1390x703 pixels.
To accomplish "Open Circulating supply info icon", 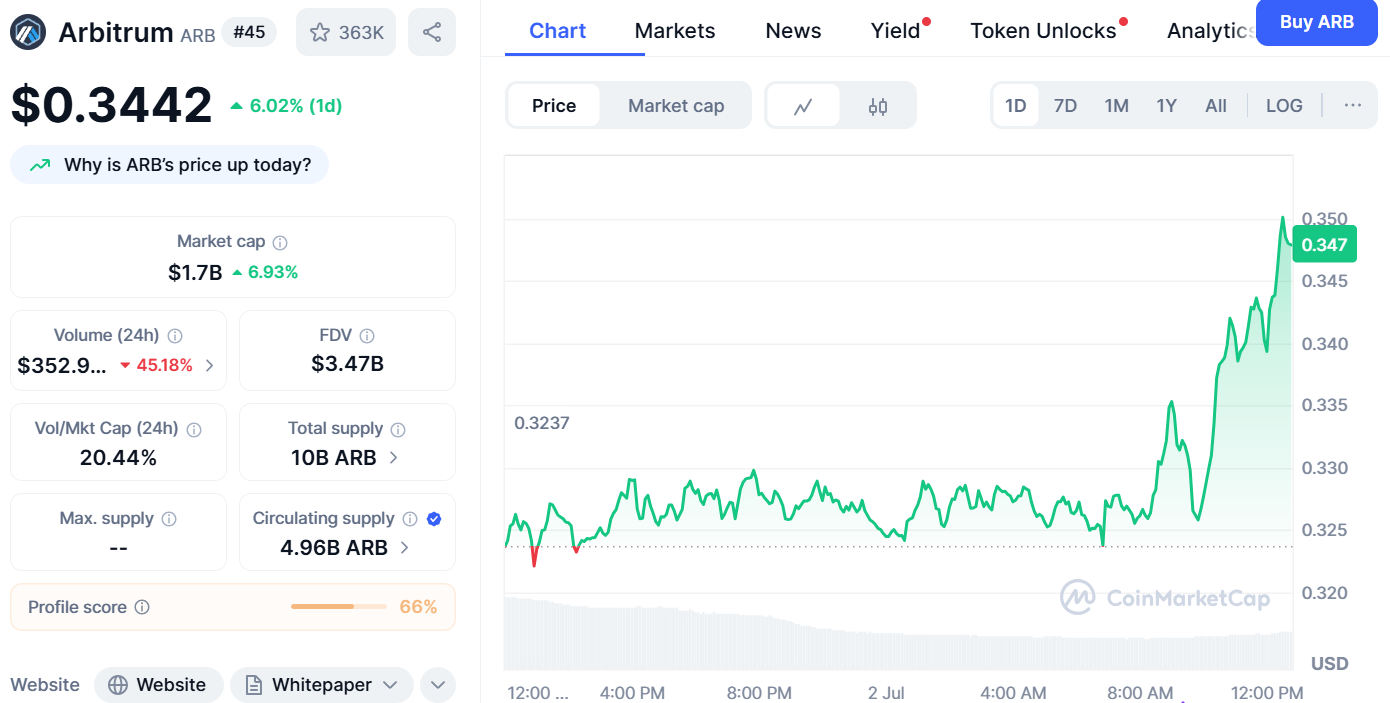I will point(410,519).
